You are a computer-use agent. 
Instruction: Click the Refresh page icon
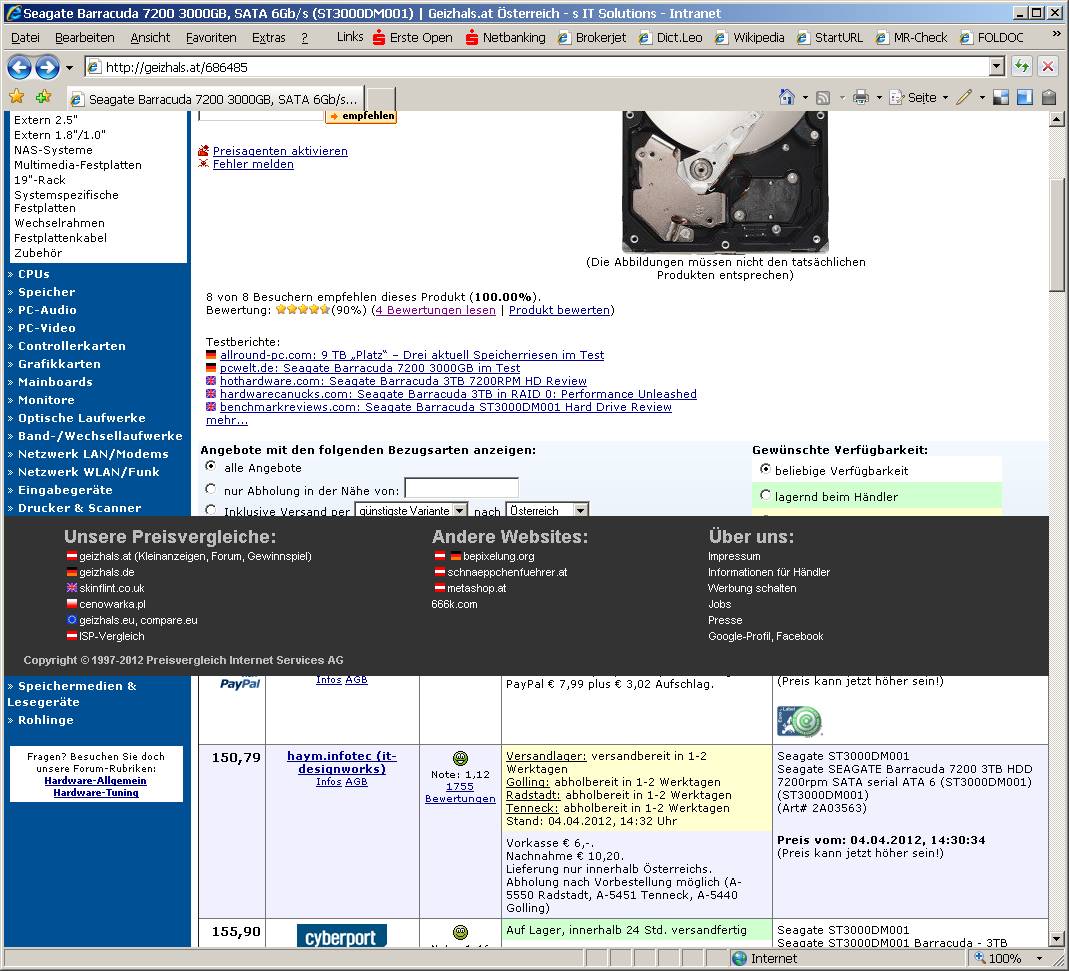[1021, 67]
